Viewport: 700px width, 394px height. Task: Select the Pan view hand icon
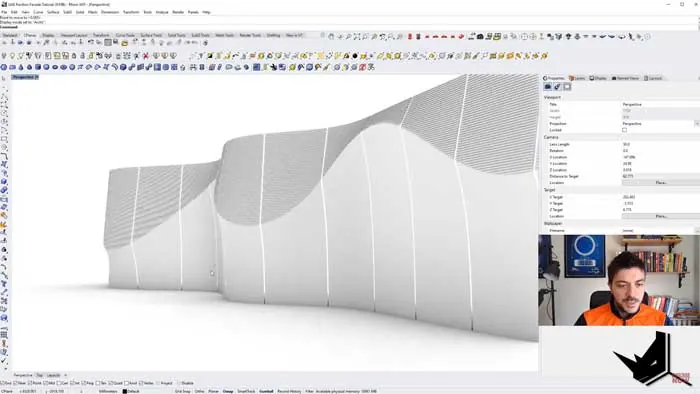tap(331, 37)
